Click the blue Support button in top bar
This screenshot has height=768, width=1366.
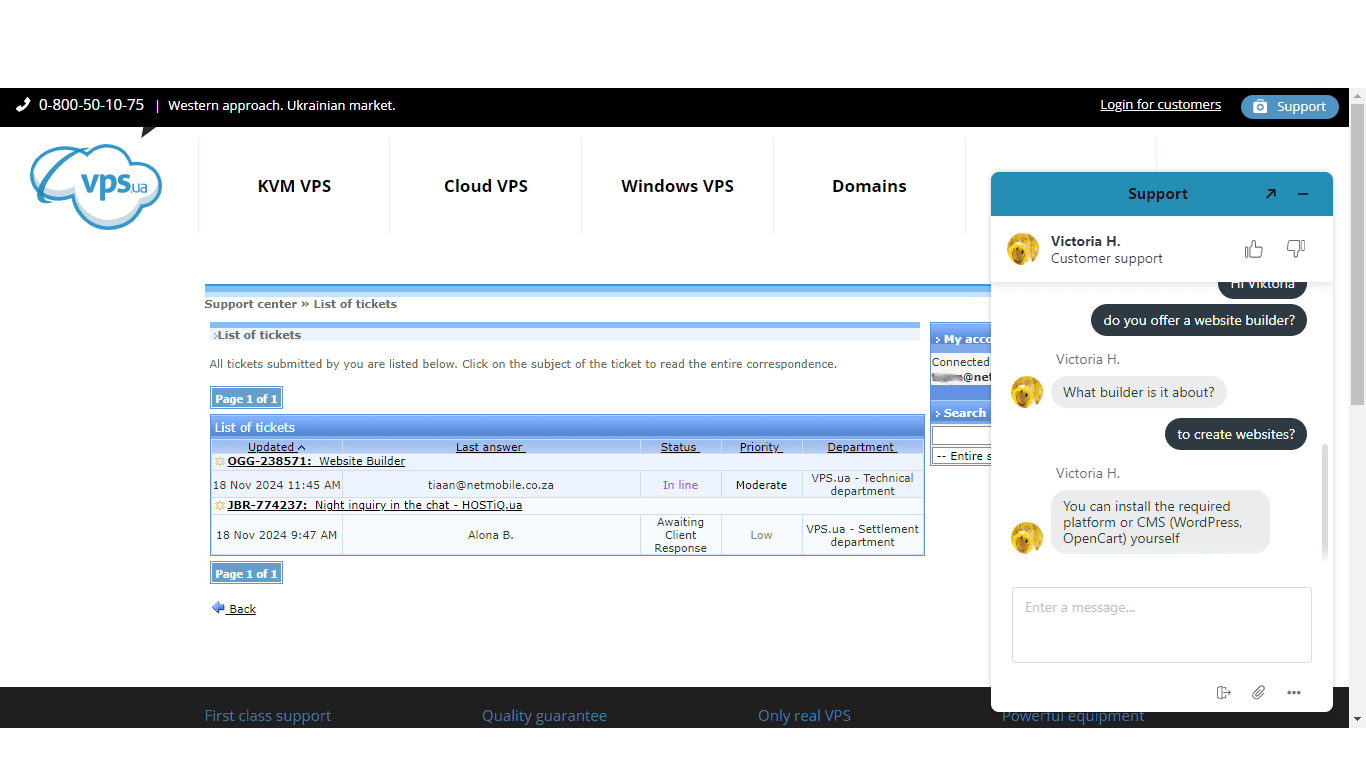pos(1290,107)
